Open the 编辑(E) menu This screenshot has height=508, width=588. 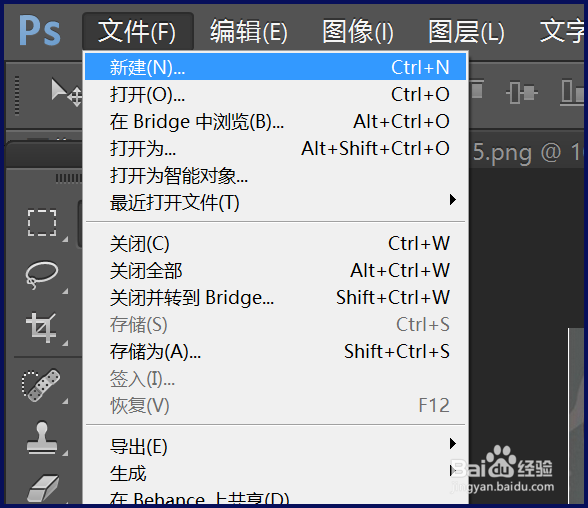(x=249, y=31)
